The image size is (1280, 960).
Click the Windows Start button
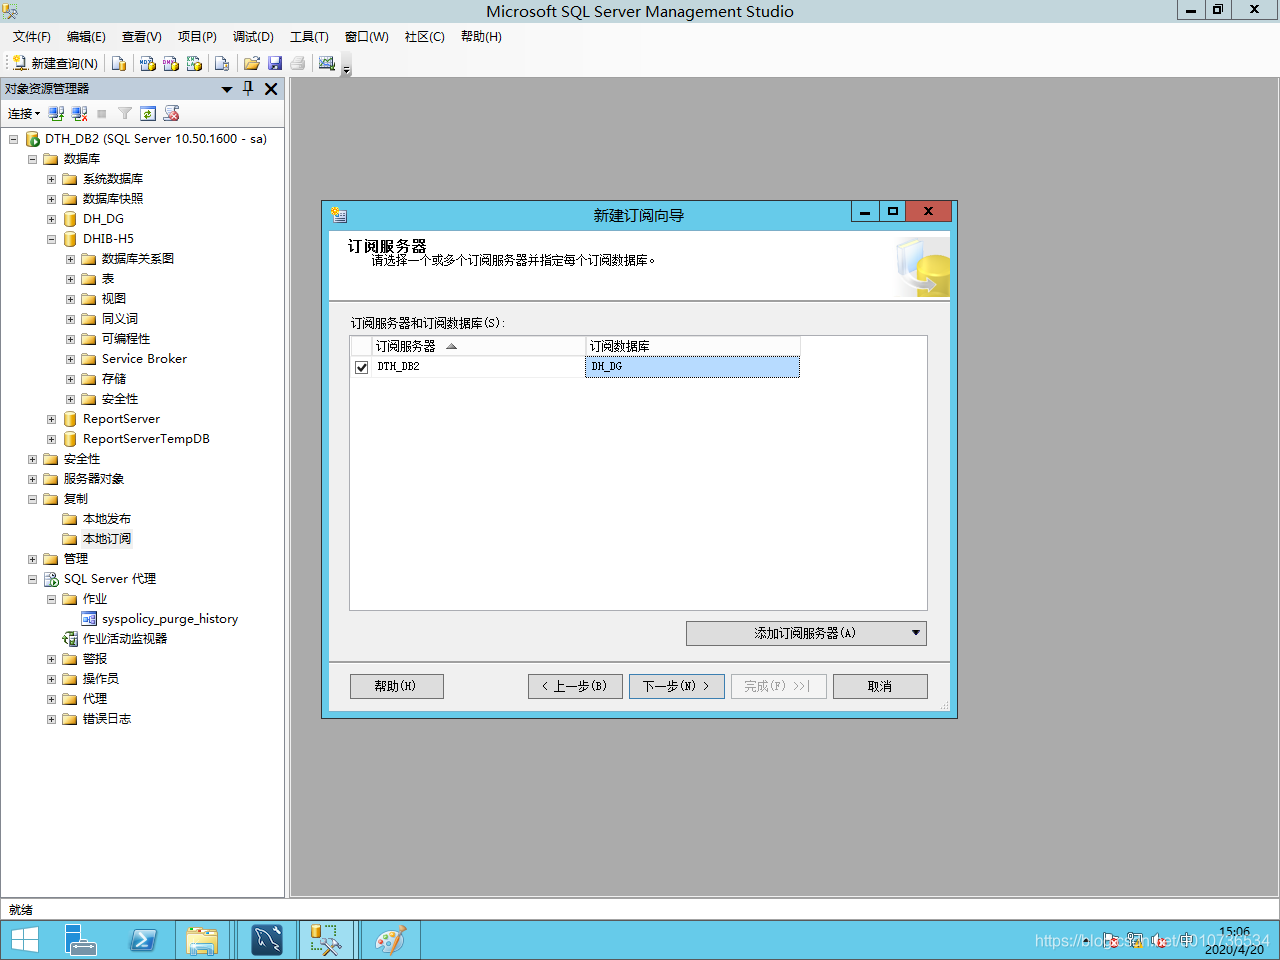tap(24, 940)
